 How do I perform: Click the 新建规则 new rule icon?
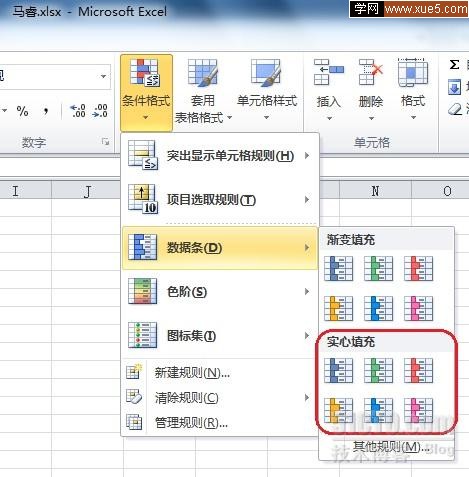coord(134,372)
